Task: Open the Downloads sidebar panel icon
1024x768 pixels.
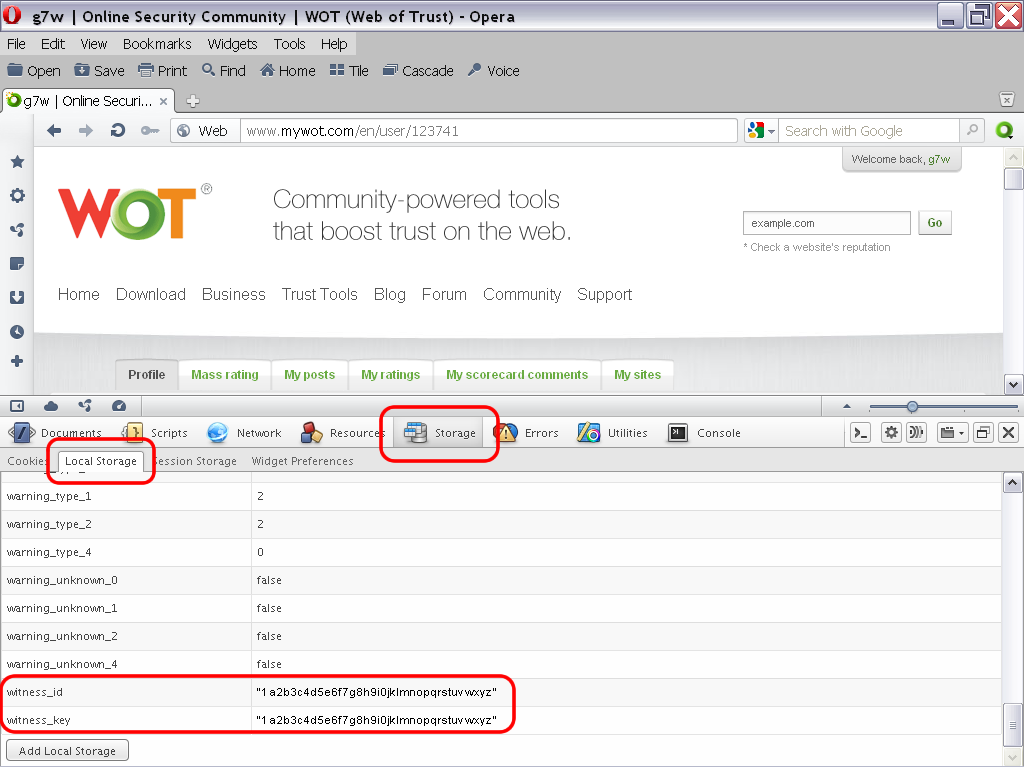Action: (18, 298)
